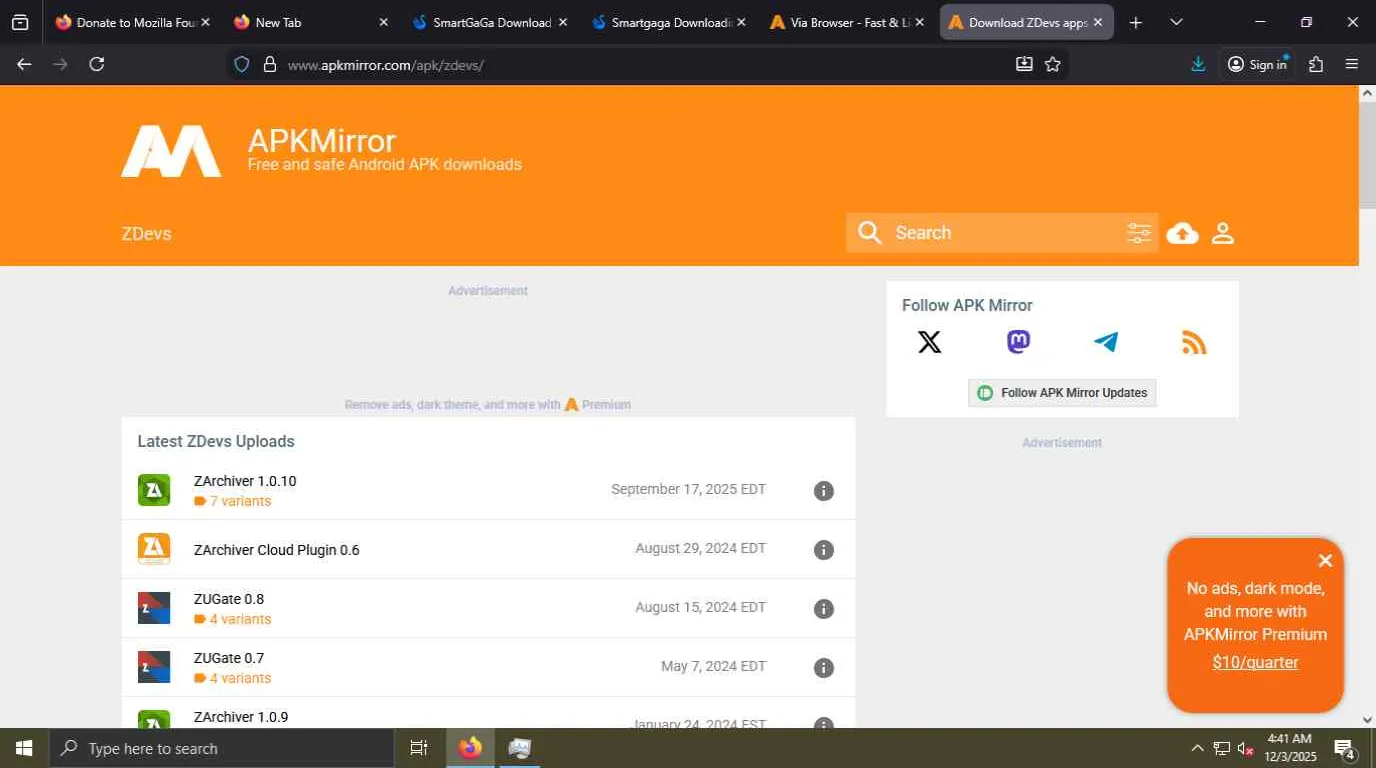The image size is (1376, 768).
Task: Open Firefox downloads panel
Action: [1198, 64]
